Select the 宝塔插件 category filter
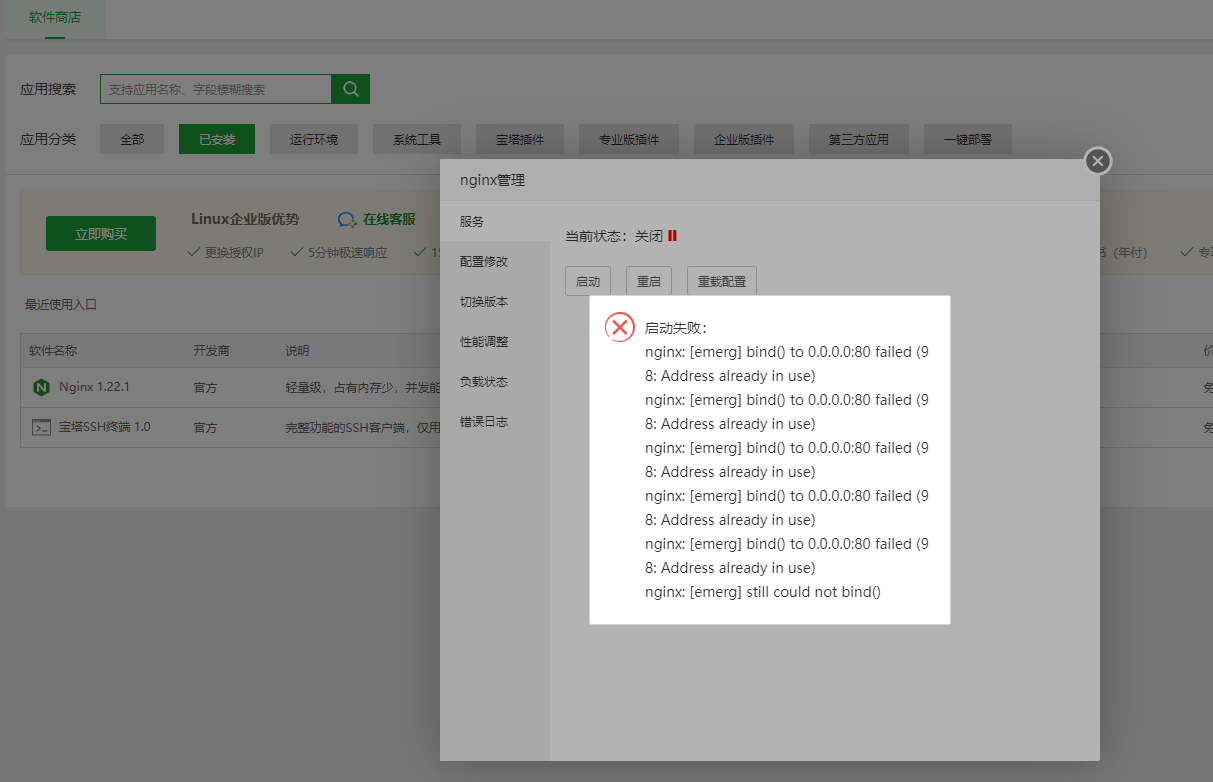Screen dimensions: 1213x782 520,139
